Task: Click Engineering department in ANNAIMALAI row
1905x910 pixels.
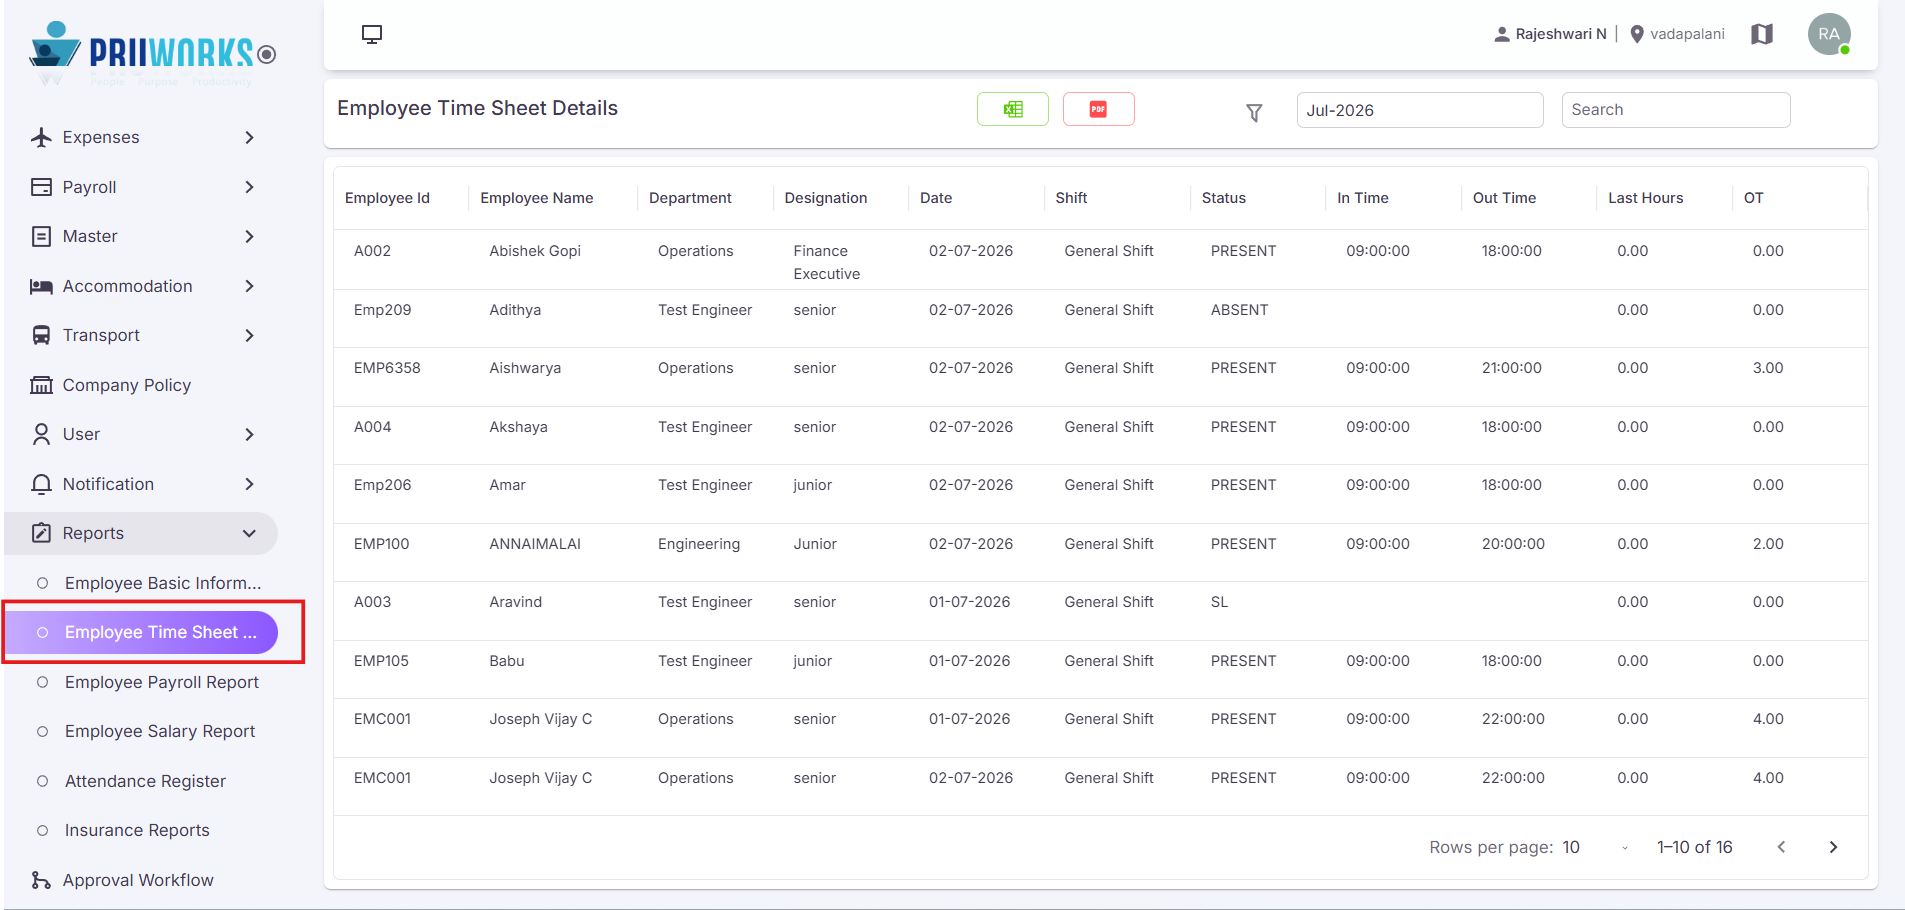Action: tap(699, 544)
